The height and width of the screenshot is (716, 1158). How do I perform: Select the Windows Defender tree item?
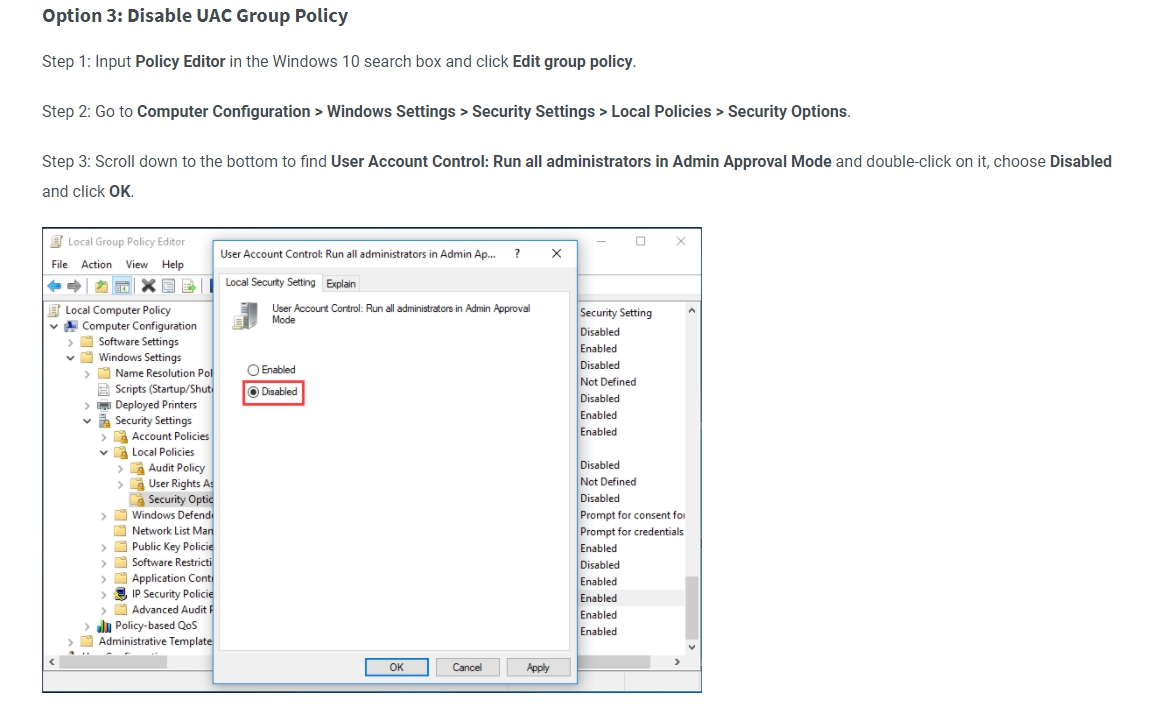tap(171, 515)
